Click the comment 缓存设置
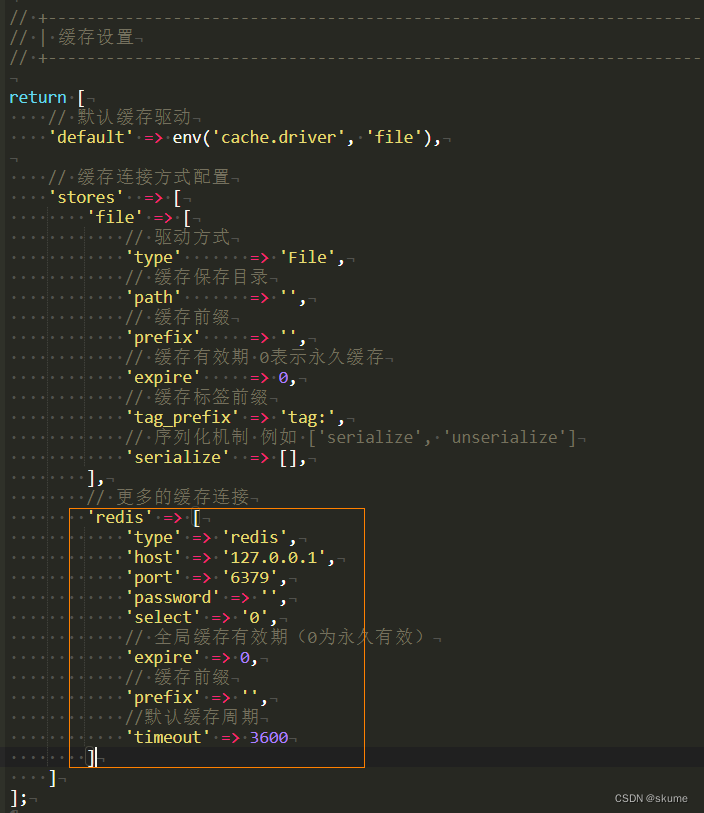704x813 pixels. click(x=96, y=37)
